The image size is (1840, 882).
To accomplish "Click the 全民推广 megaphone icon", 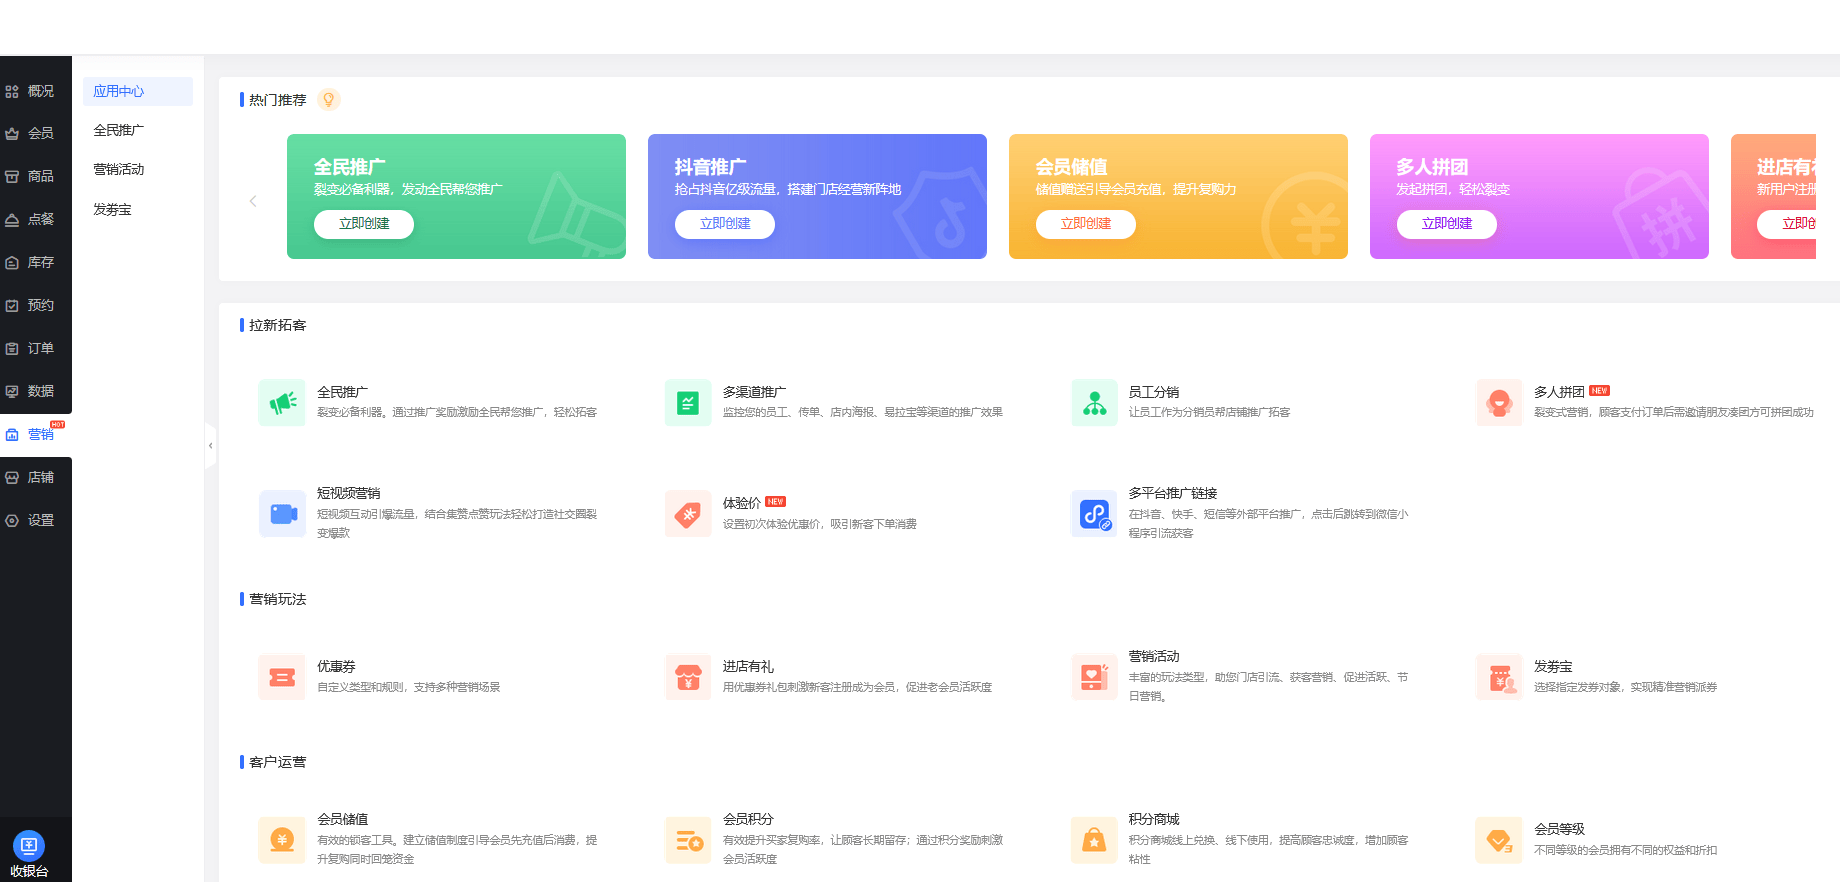I will [282, 403].
